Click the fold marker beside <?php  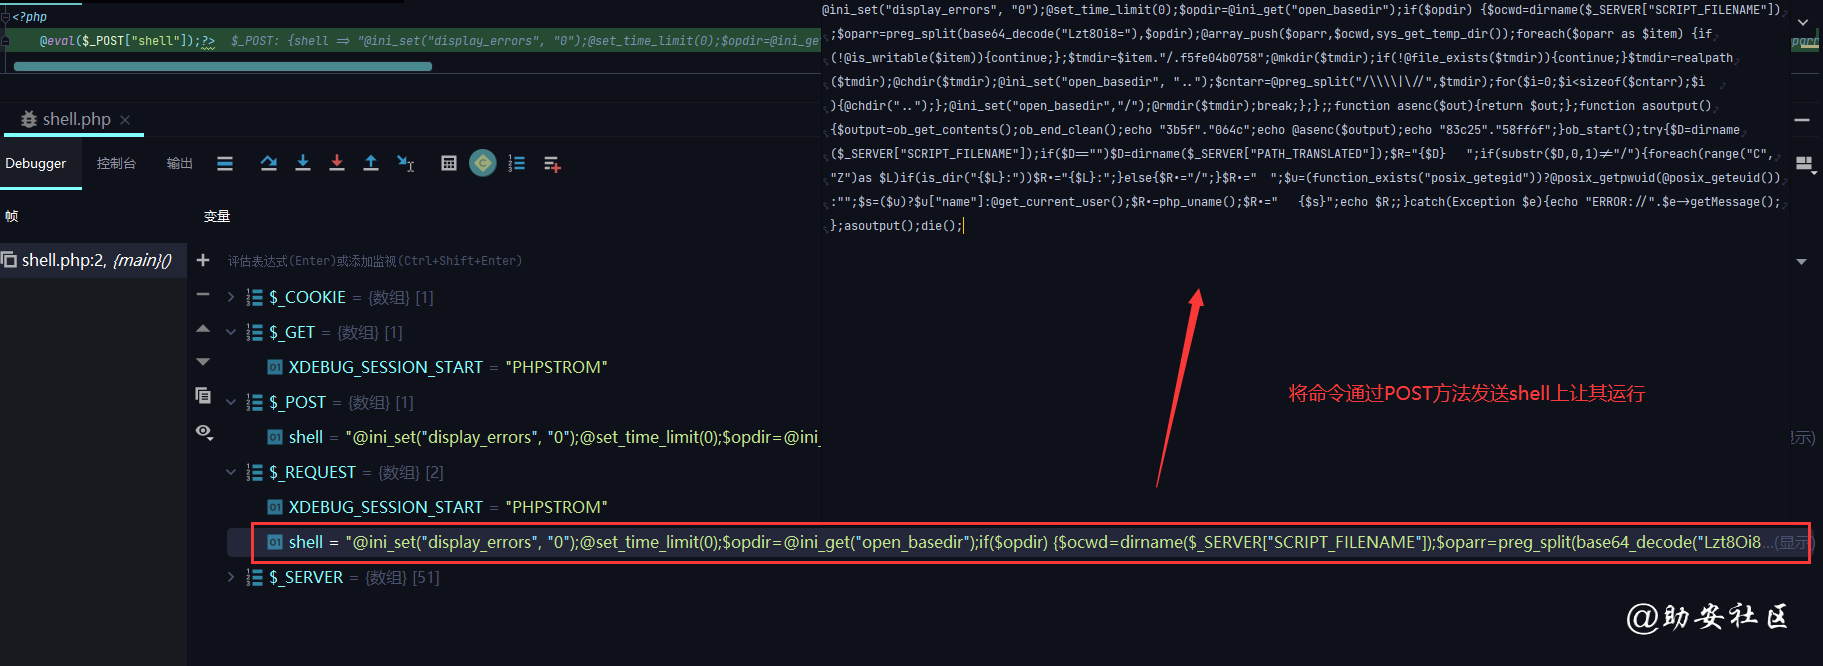5,17
